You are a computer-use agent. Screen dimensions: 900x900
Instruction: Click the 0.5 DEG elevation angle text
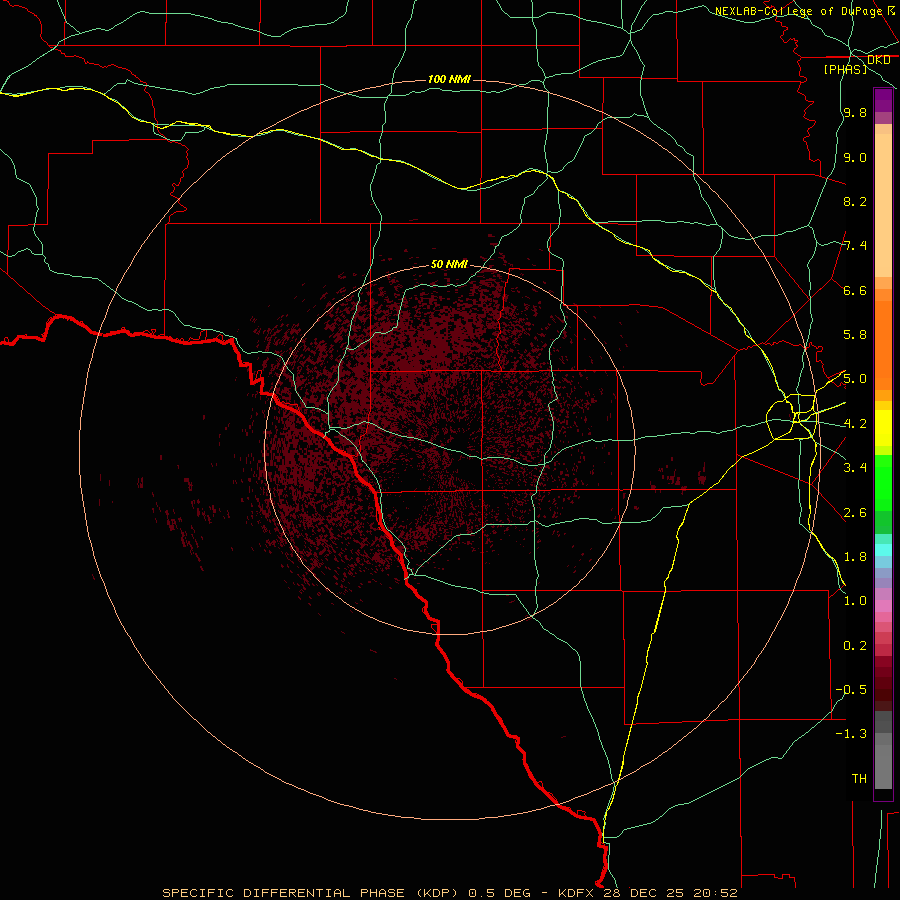coord(497,893)
